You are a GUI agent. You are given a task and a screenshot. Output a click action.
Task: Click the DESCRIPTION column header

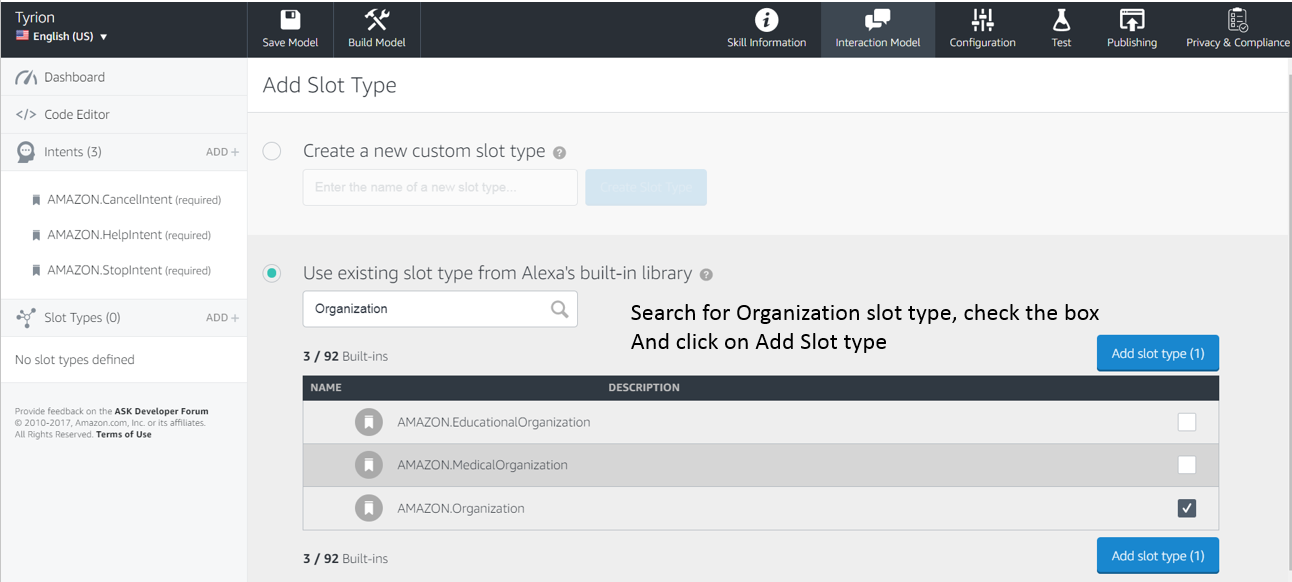coord(644,387)
